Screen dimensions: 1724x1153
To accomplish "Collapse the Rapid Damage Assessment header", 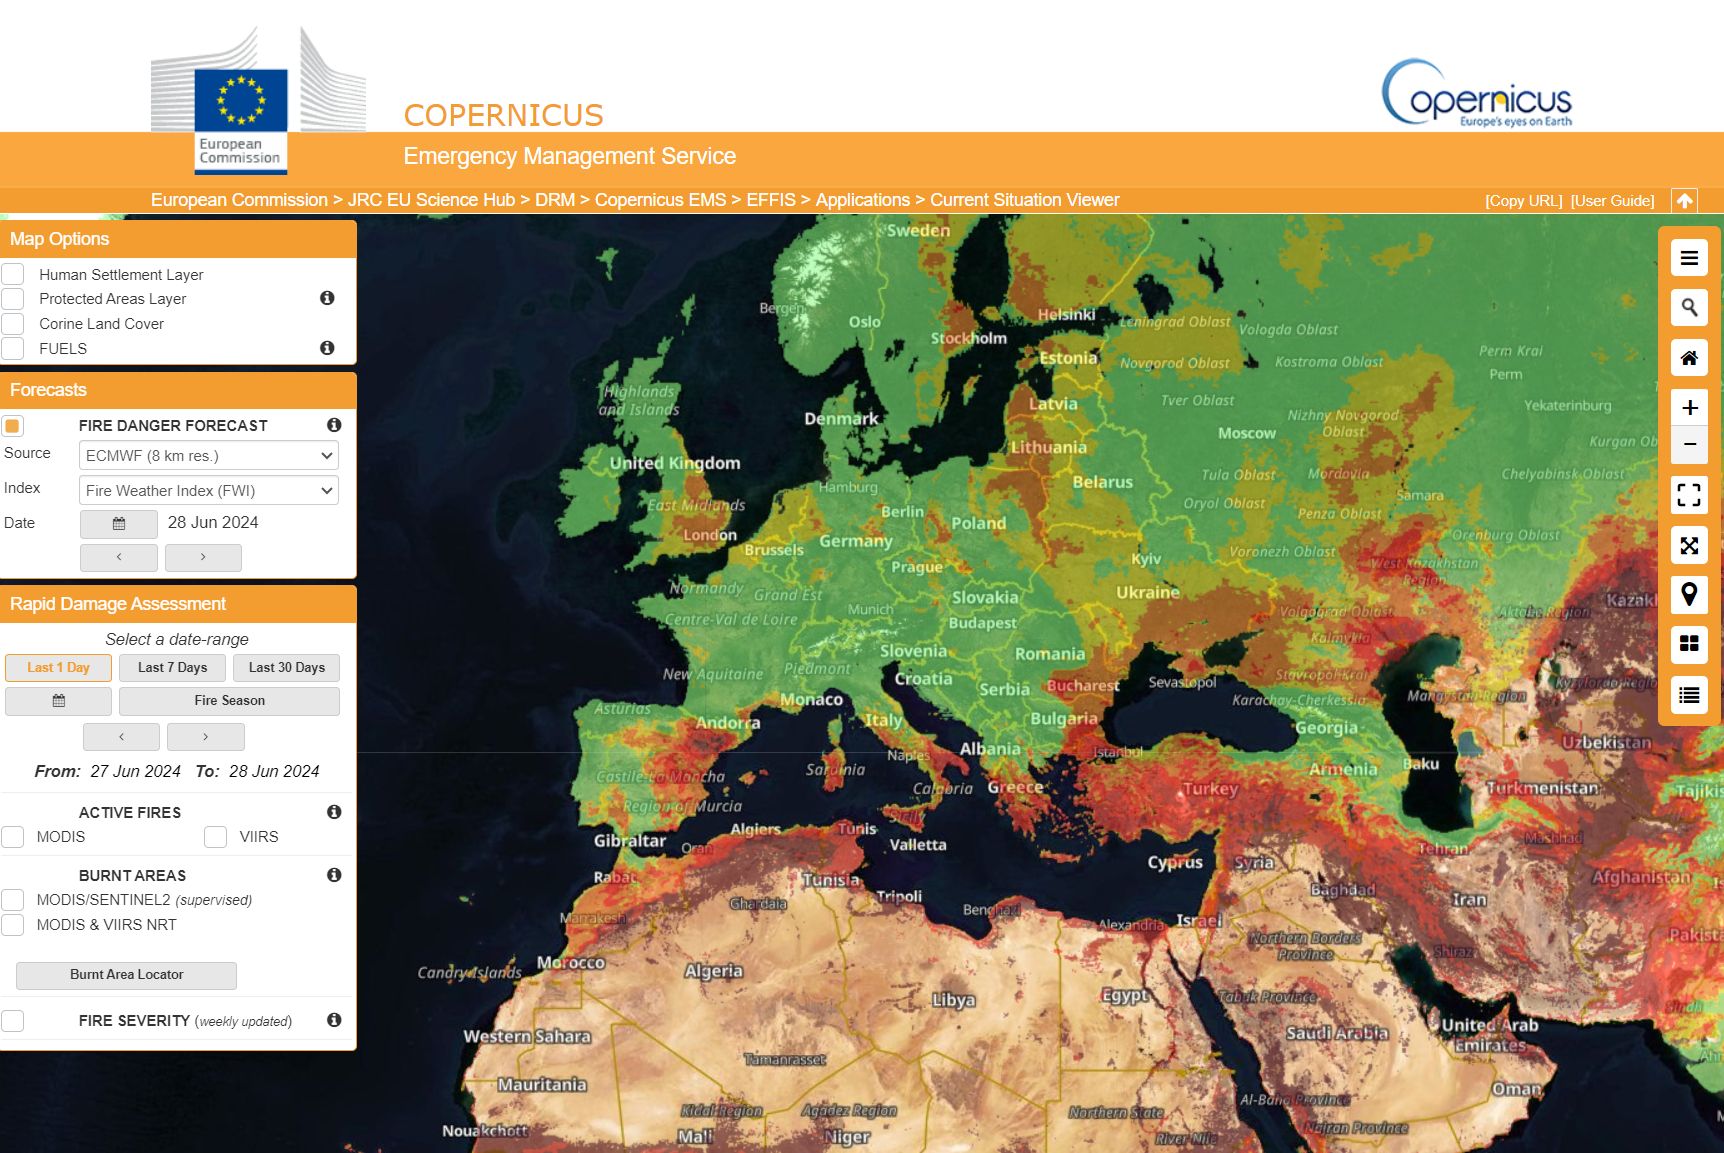I will [x=178, y=604].
